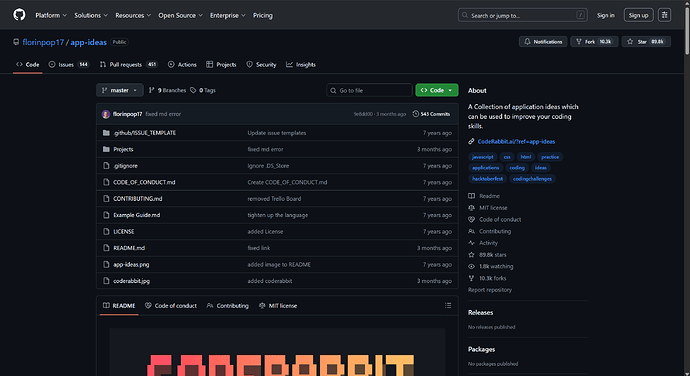This screenshot has height=376, width=690.
Task: Open Example Guide.md file
Action: 137,215
